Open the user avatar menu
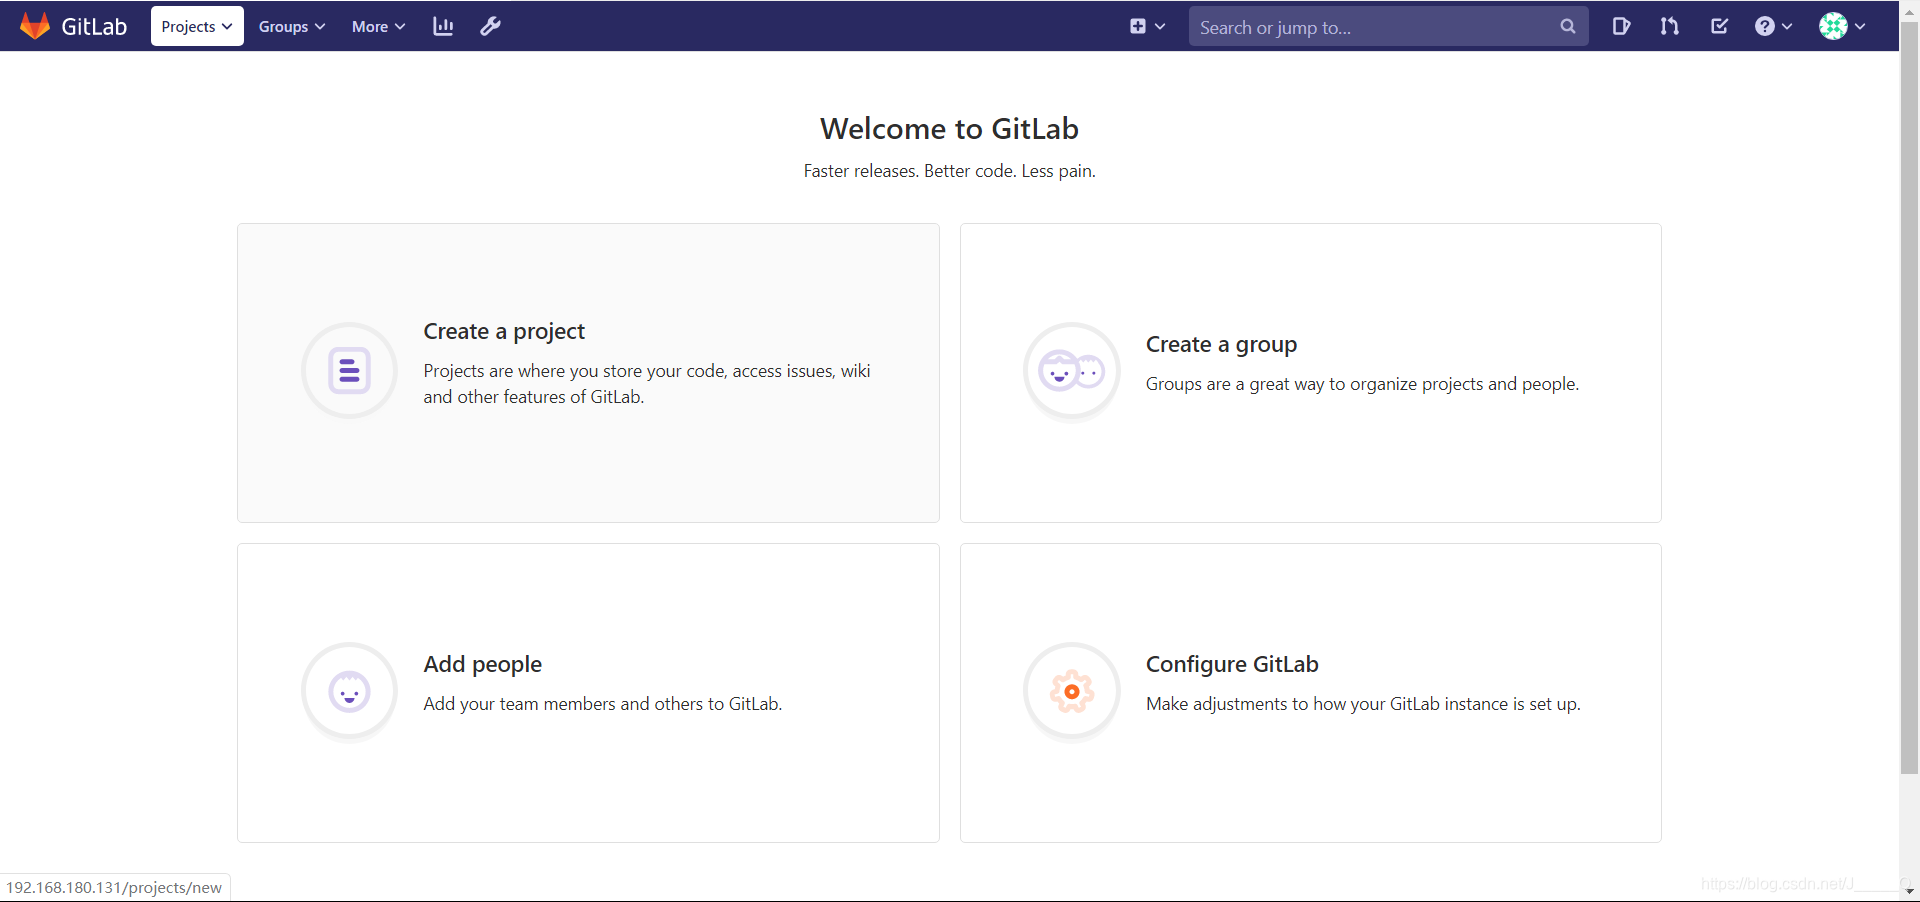 (1842, 26)
